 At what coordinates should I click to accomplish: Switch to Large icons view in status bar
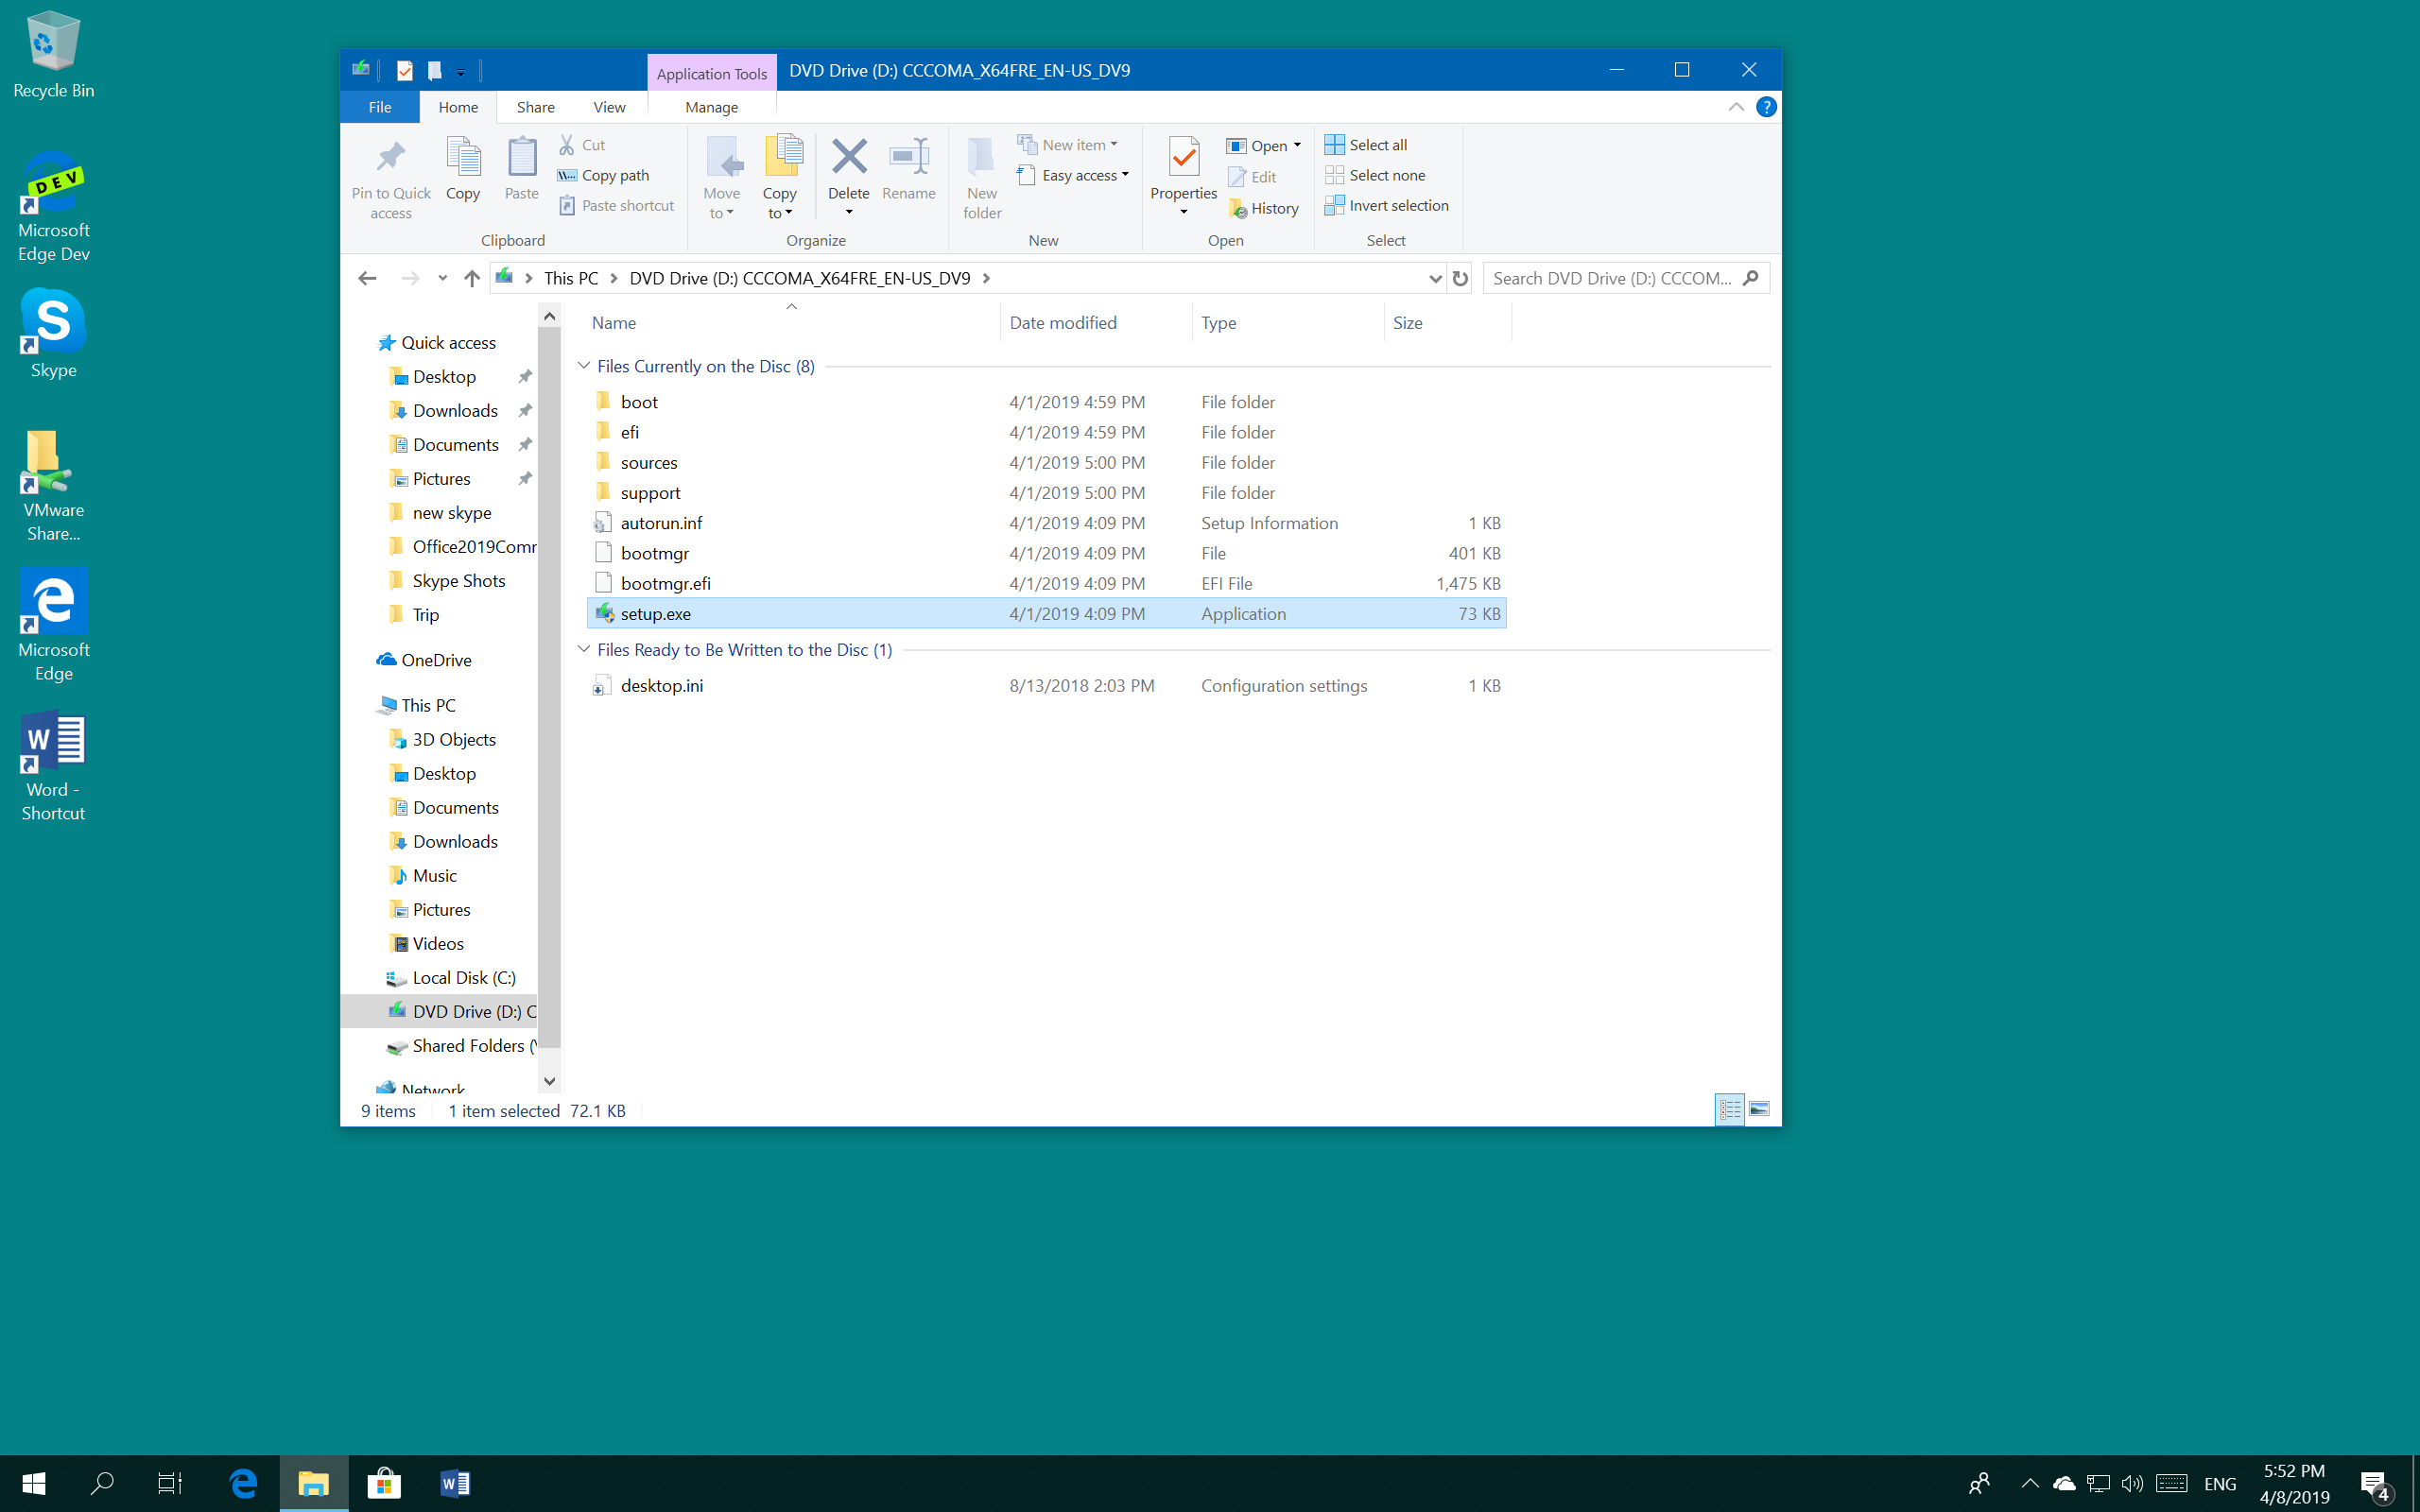click(x=1759, y=1109)
